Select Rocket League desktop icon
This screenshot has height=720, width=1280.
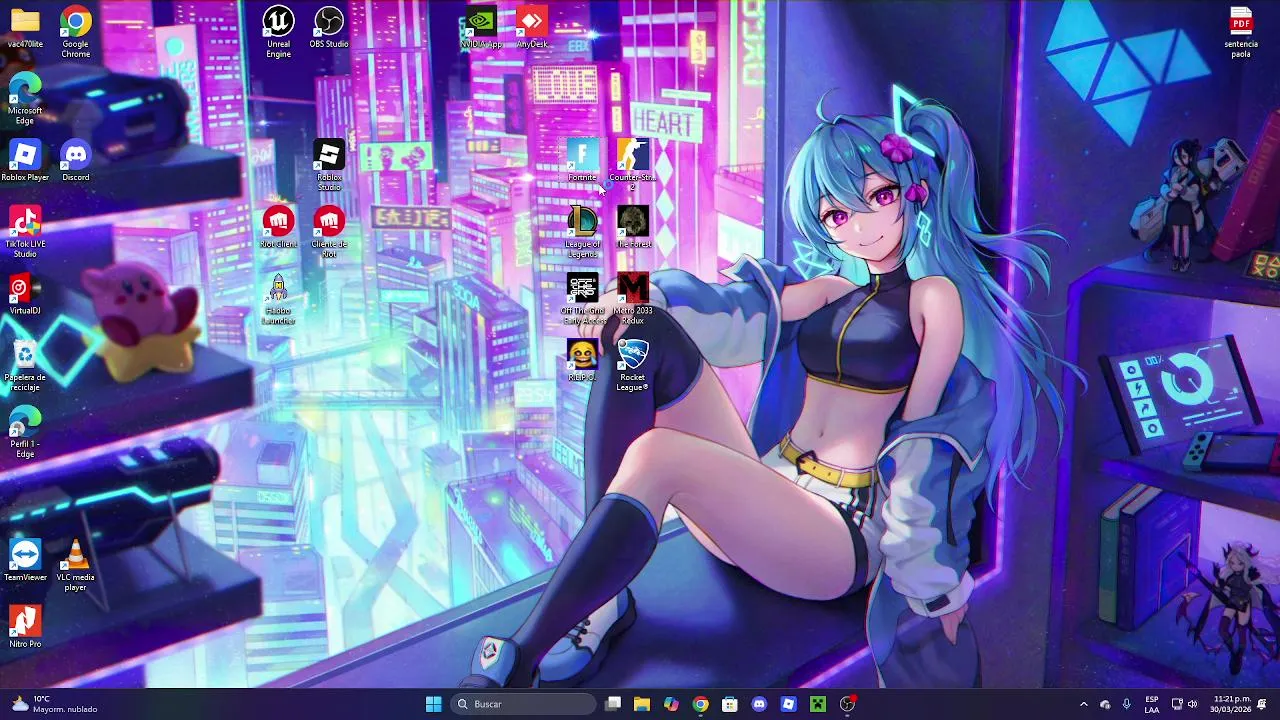[632, 365]
